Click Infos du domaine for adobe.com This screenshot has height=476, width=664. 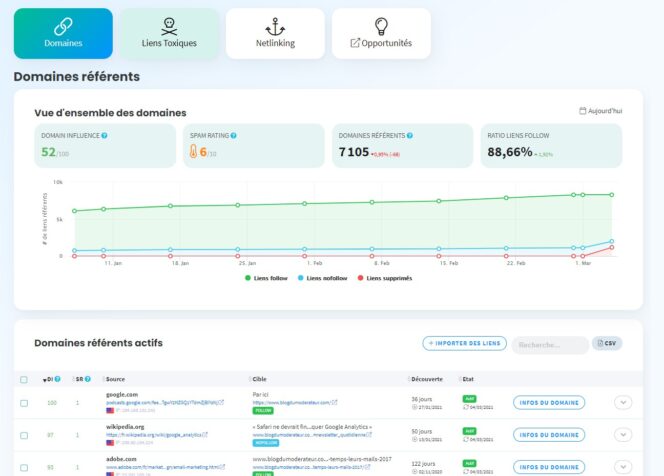point(549,467)
